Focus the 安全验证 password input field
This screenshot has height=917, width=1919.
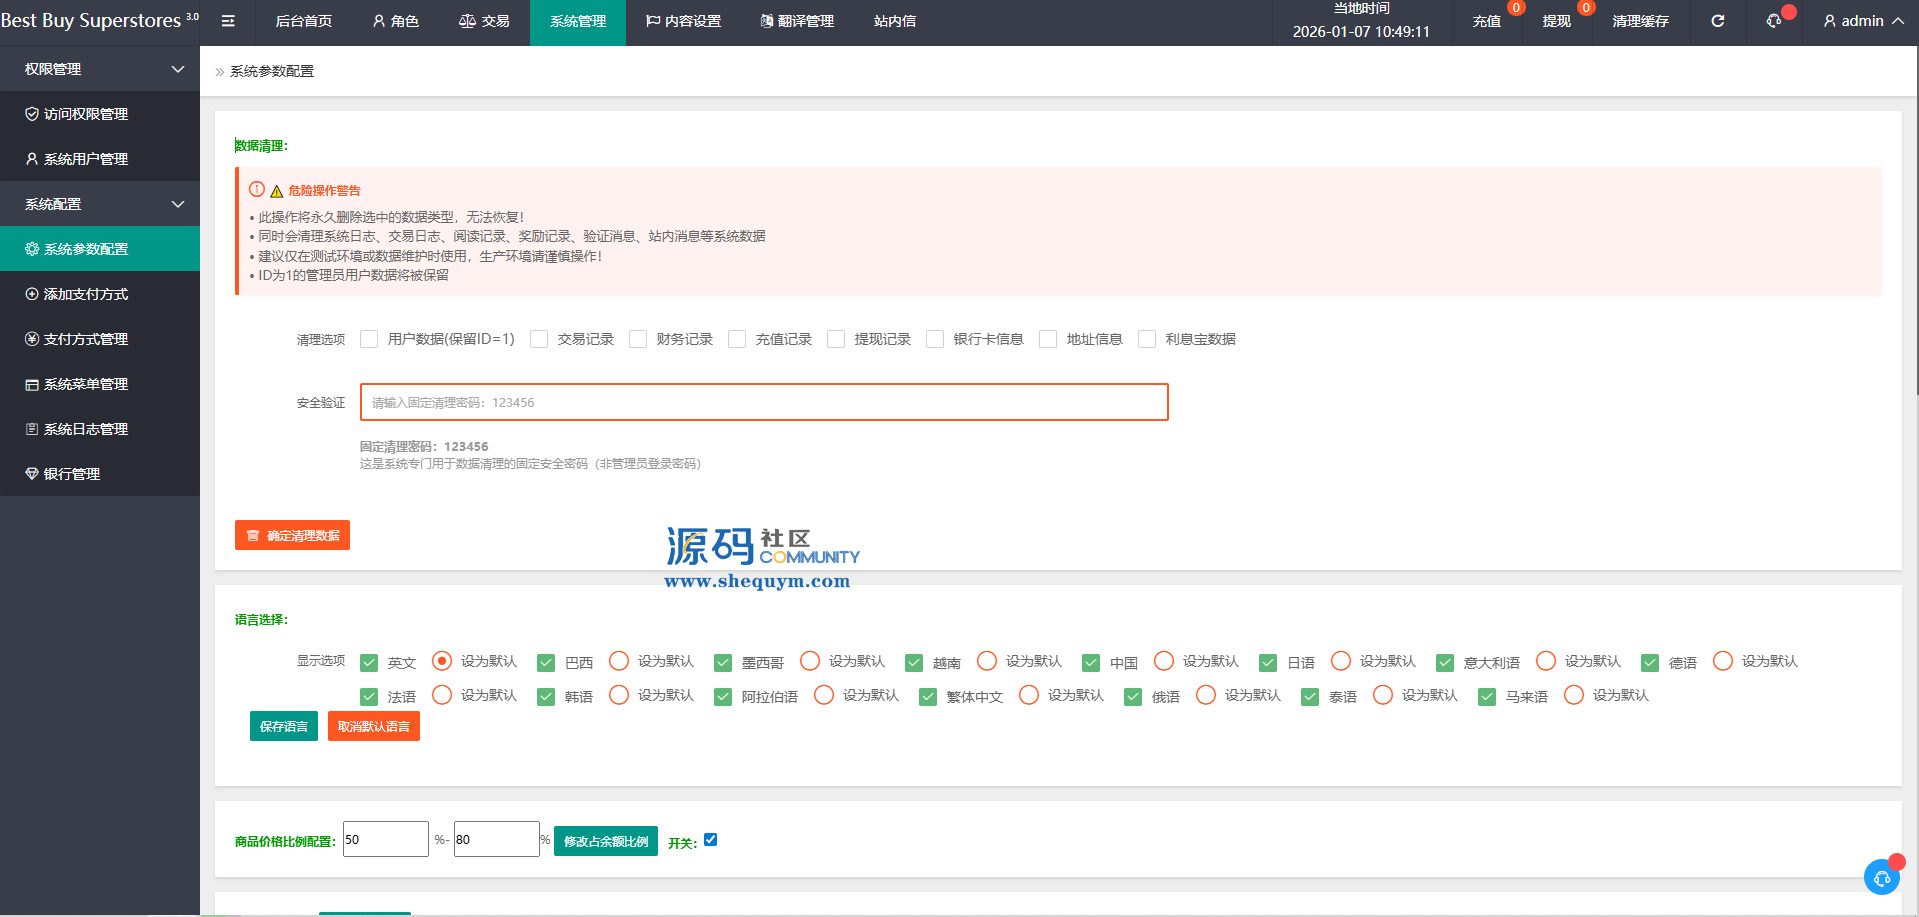click(764, 402)
